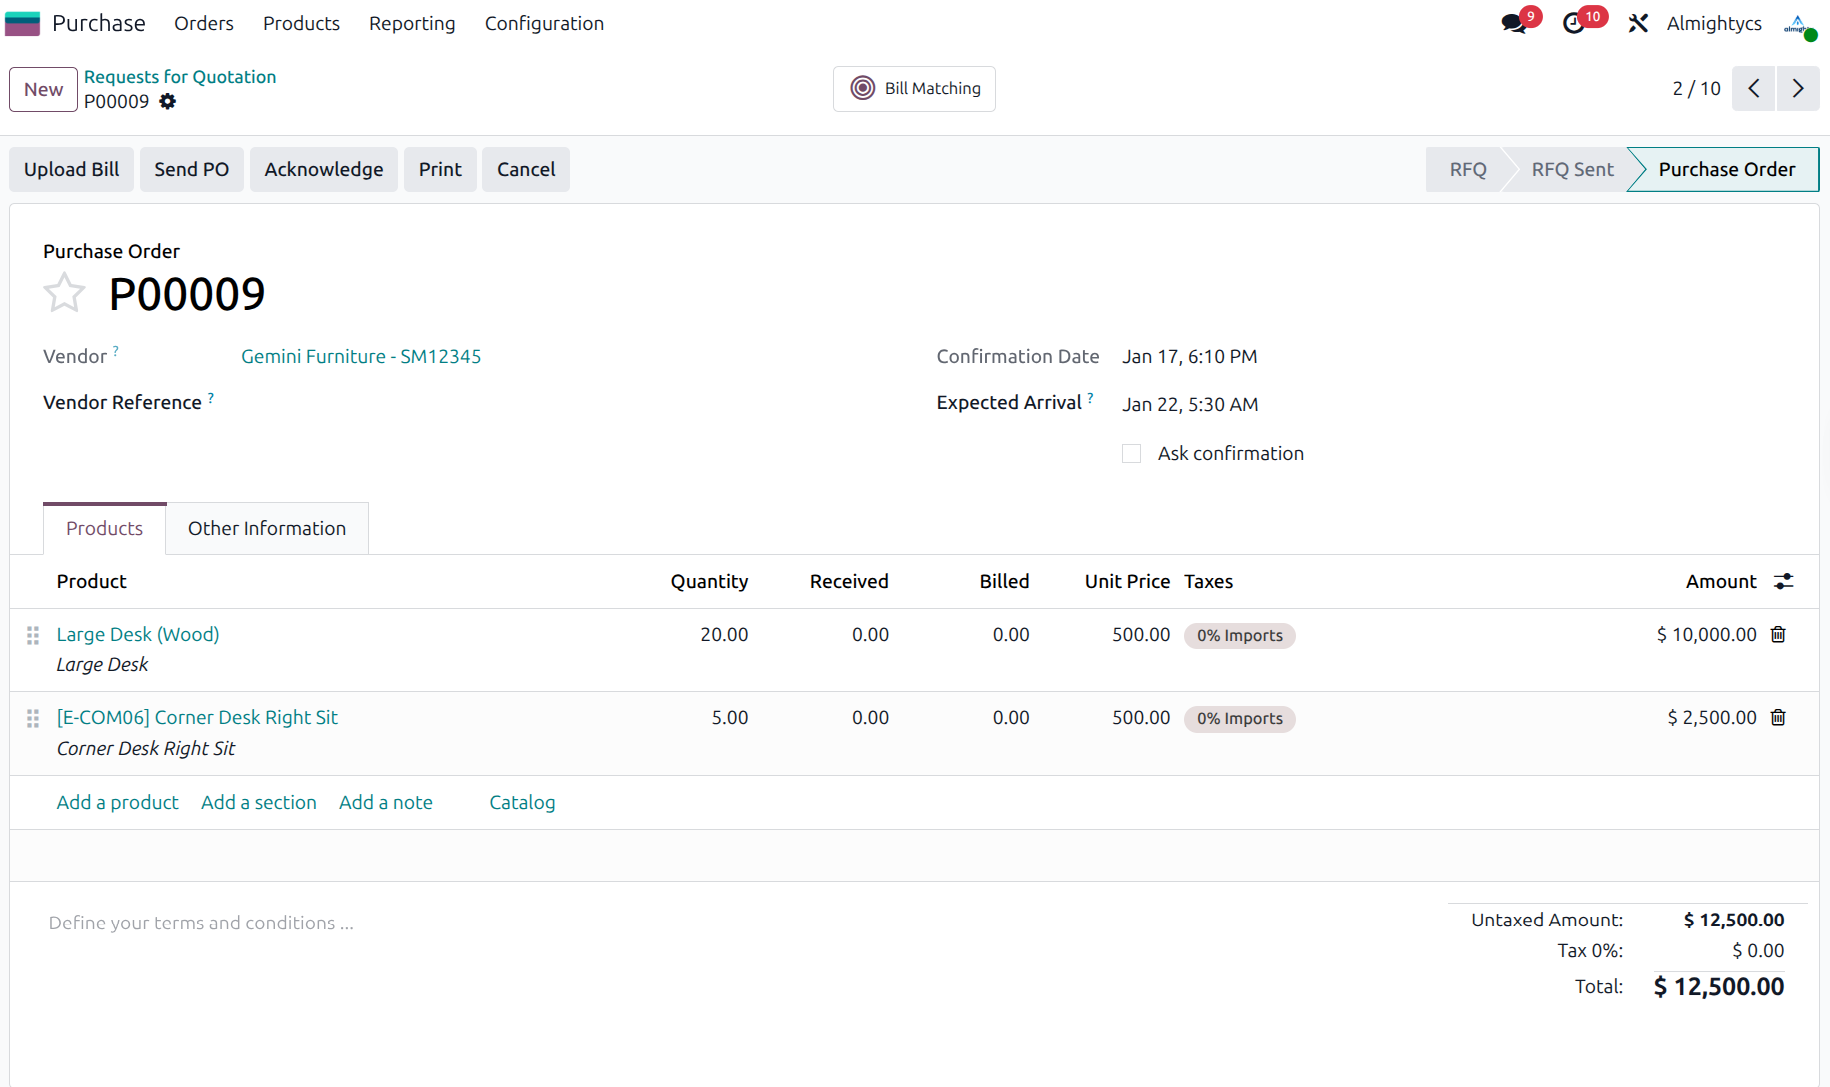Click the 0% Imports tax on Corner Desk
Image resolution: width=1830 pixels, height=1087 pixels.
click(1240, 718)
